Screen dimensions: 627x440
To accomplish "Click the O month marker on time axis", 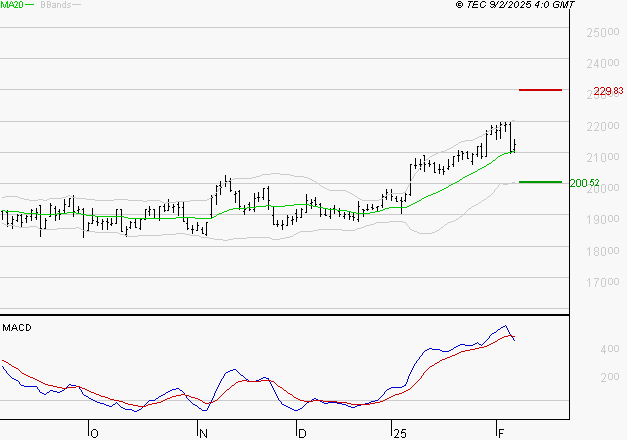I will pos(94,433).
